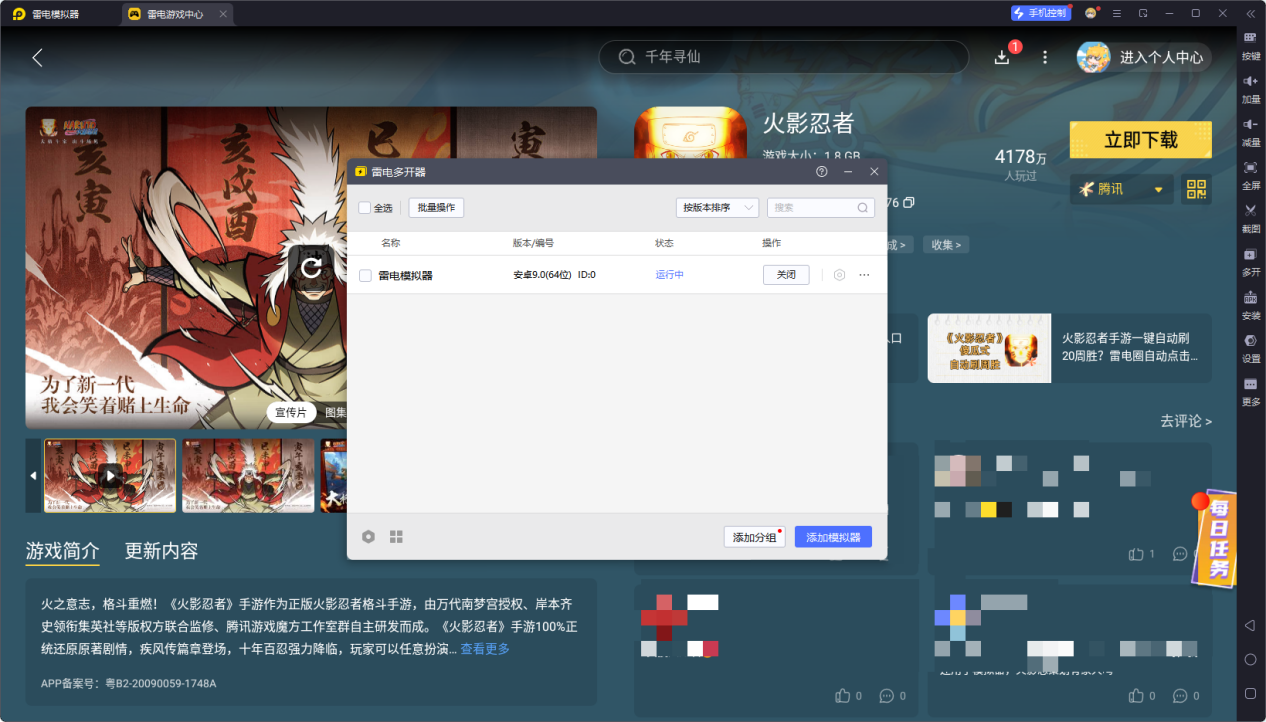
Task: Click 关闭 to stop 雷电模拟器
Action: click(786, 275)
